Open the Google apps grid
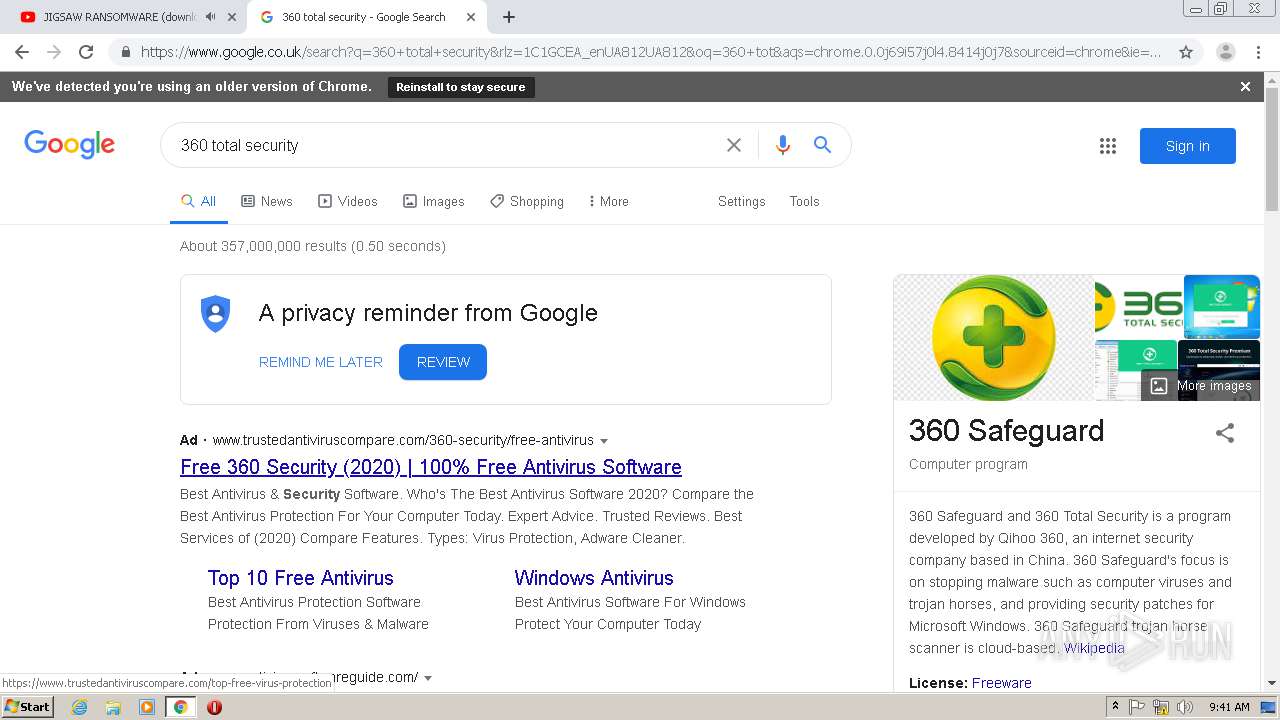 tap(1107, 146)
